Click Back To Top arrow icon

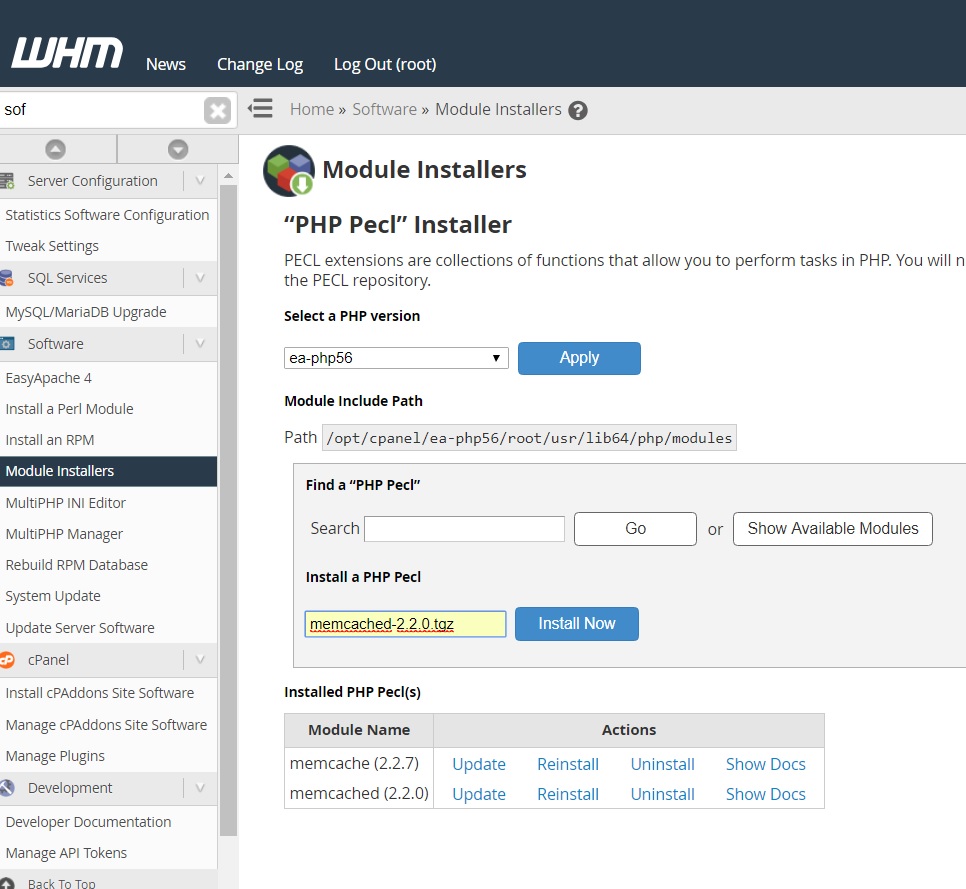click(x=7, y=883)
